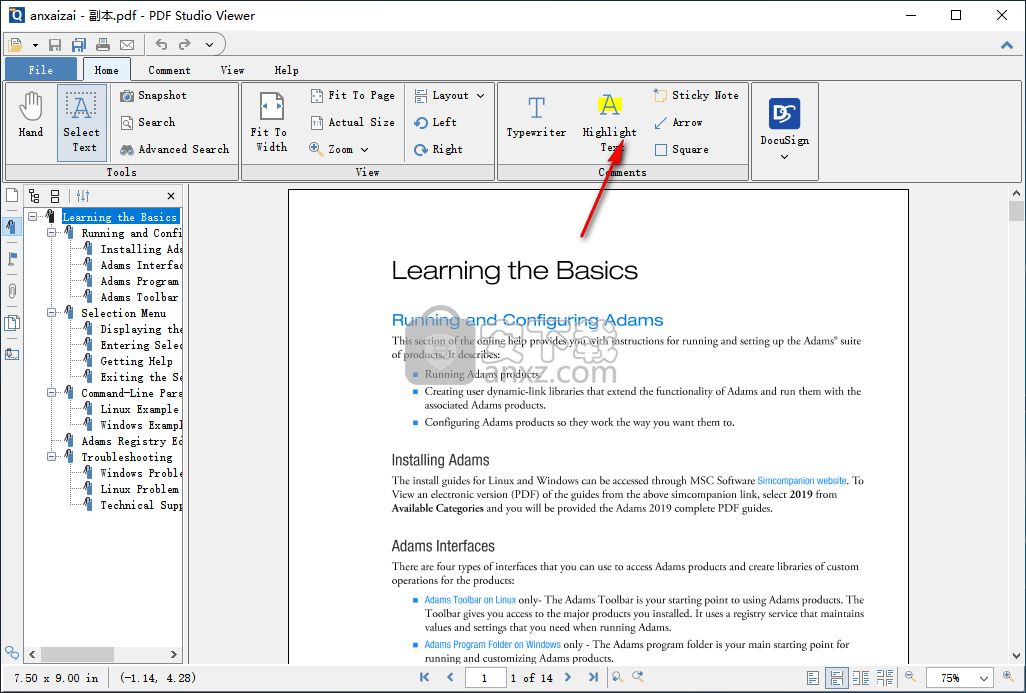Go to the last page

[593, 677]
